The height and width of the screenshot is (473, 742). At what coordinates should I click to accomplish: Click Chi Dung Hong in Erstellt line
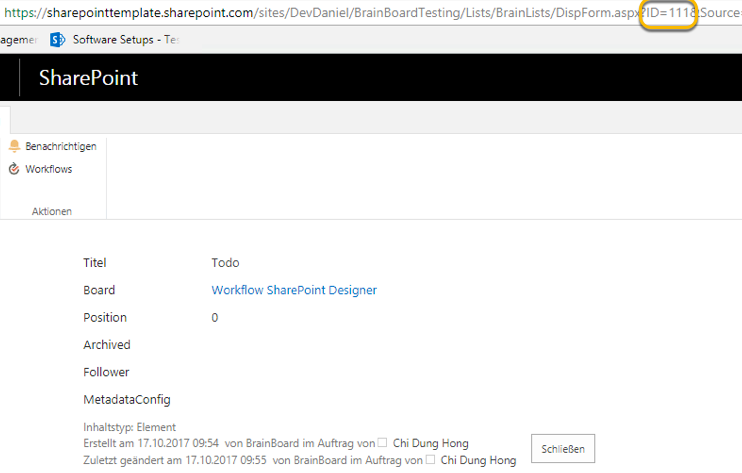[431, 443]
